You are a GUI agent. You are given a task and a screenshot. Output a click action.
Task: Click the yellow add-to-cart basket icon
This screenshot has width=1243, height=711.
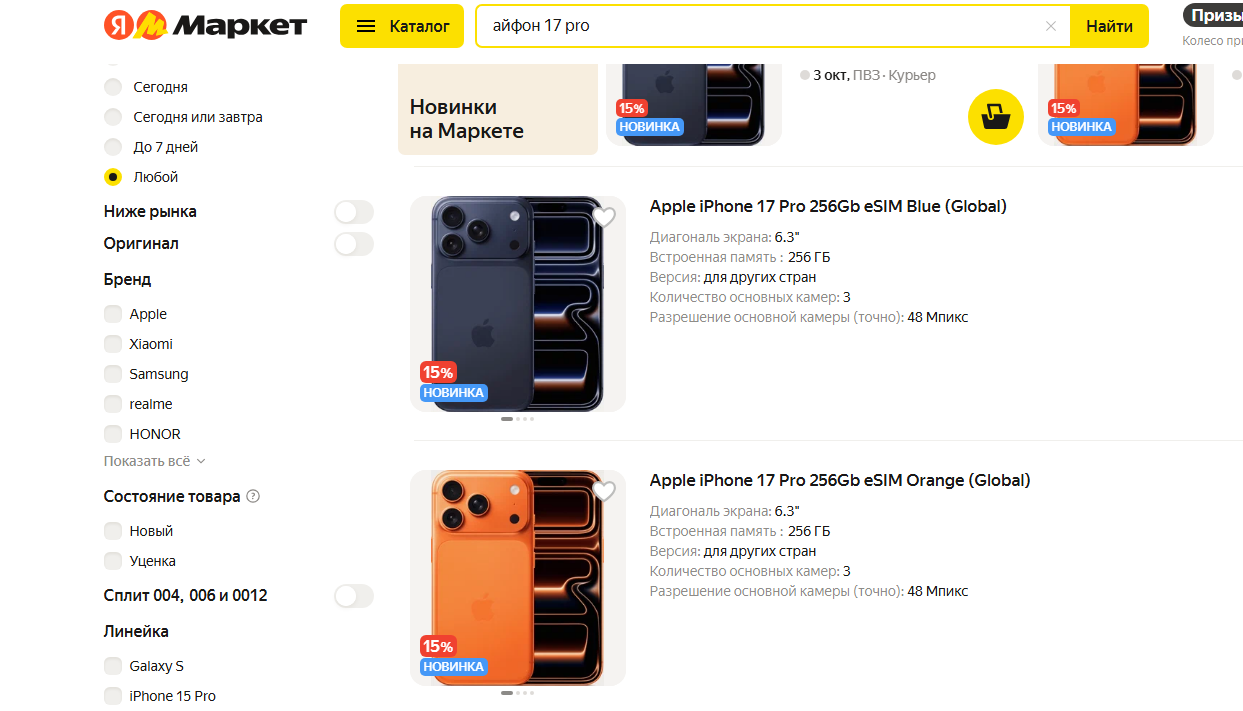995,117
